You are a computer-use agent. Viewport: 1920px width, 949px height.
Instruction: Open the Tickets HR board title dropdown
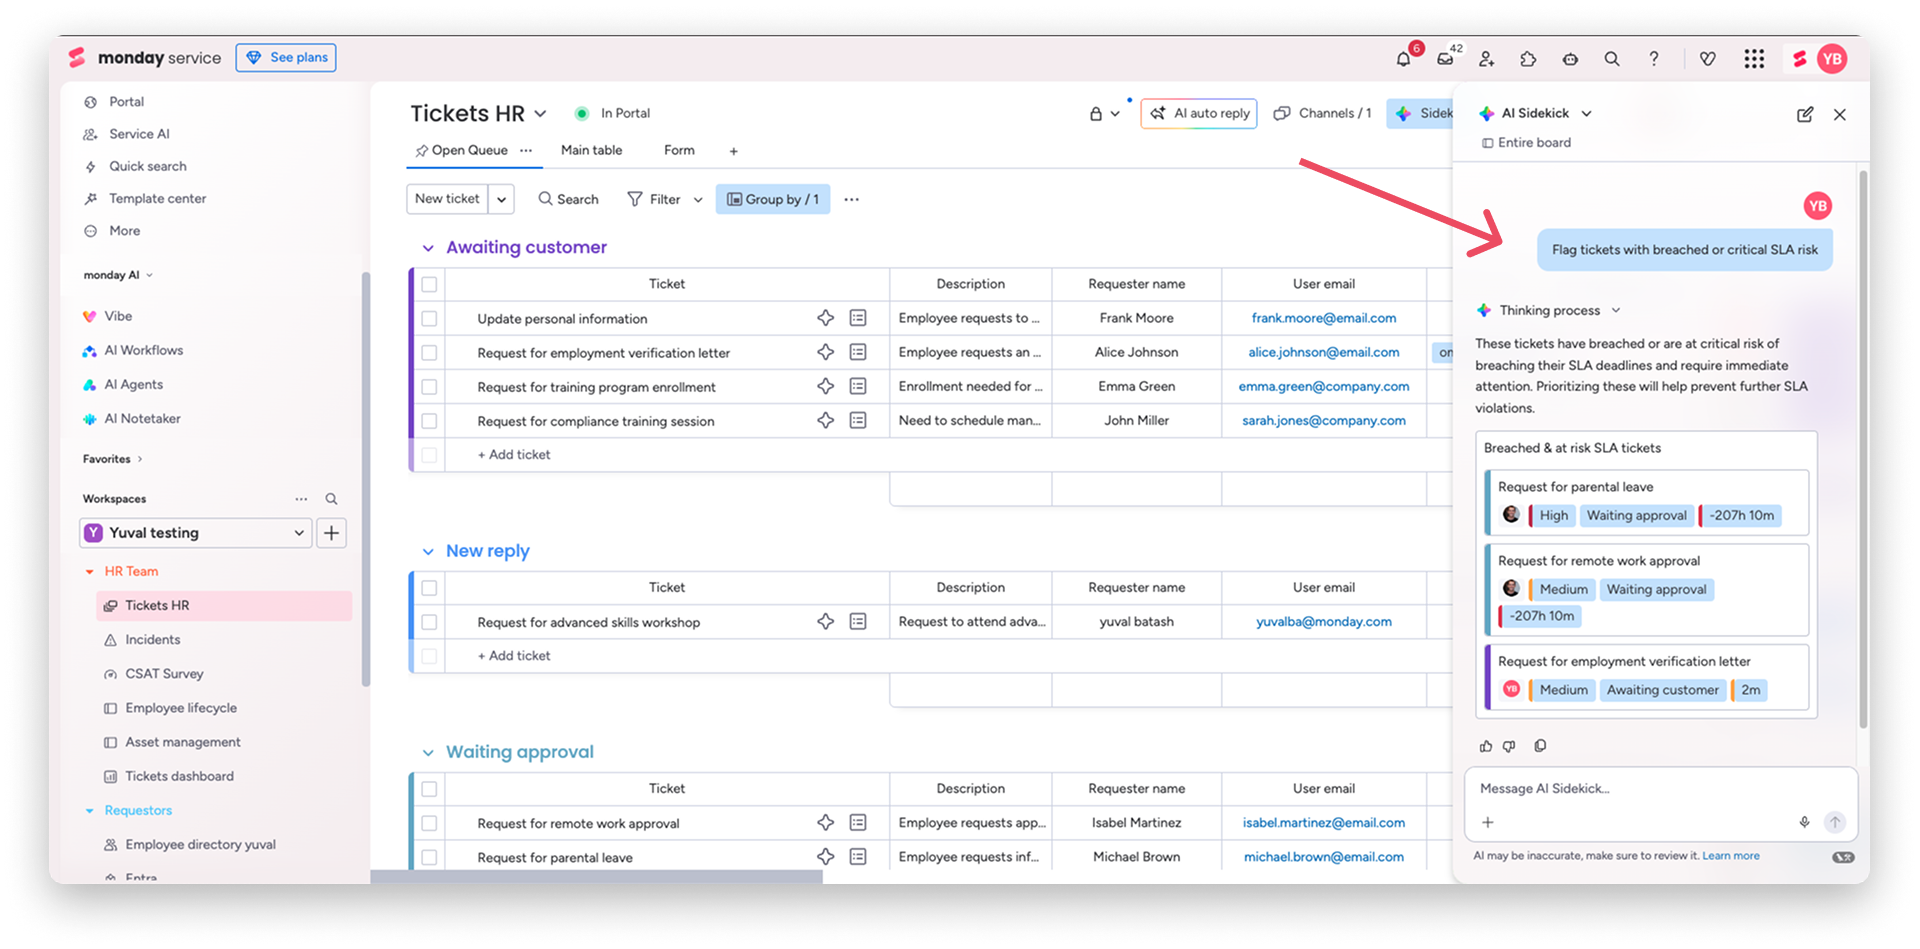click(x=540, y=114)
